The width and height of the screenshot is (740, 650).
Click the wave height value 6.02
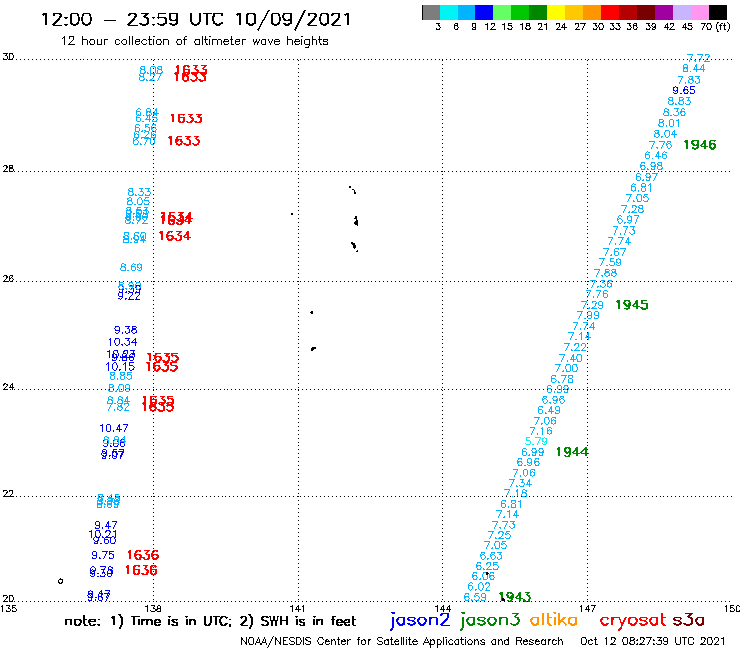479,587
